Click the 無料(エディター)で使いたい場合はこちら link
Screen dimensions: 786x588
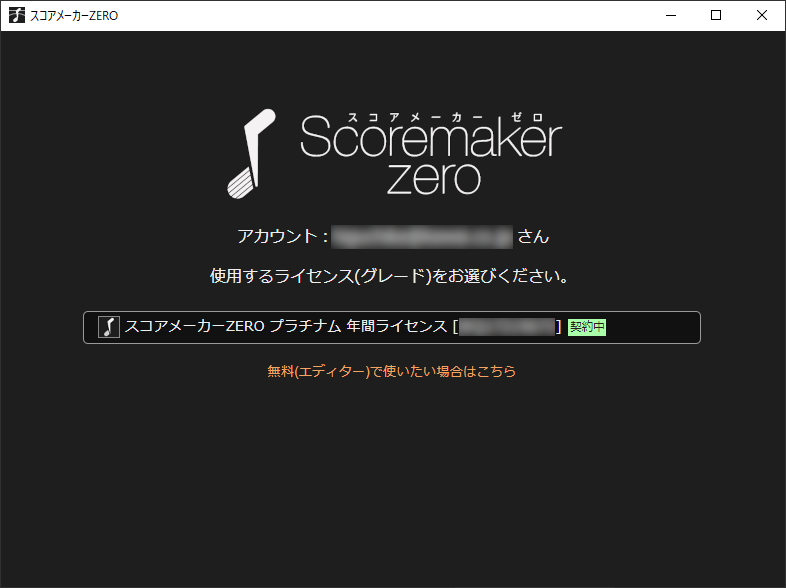[391, 371]
